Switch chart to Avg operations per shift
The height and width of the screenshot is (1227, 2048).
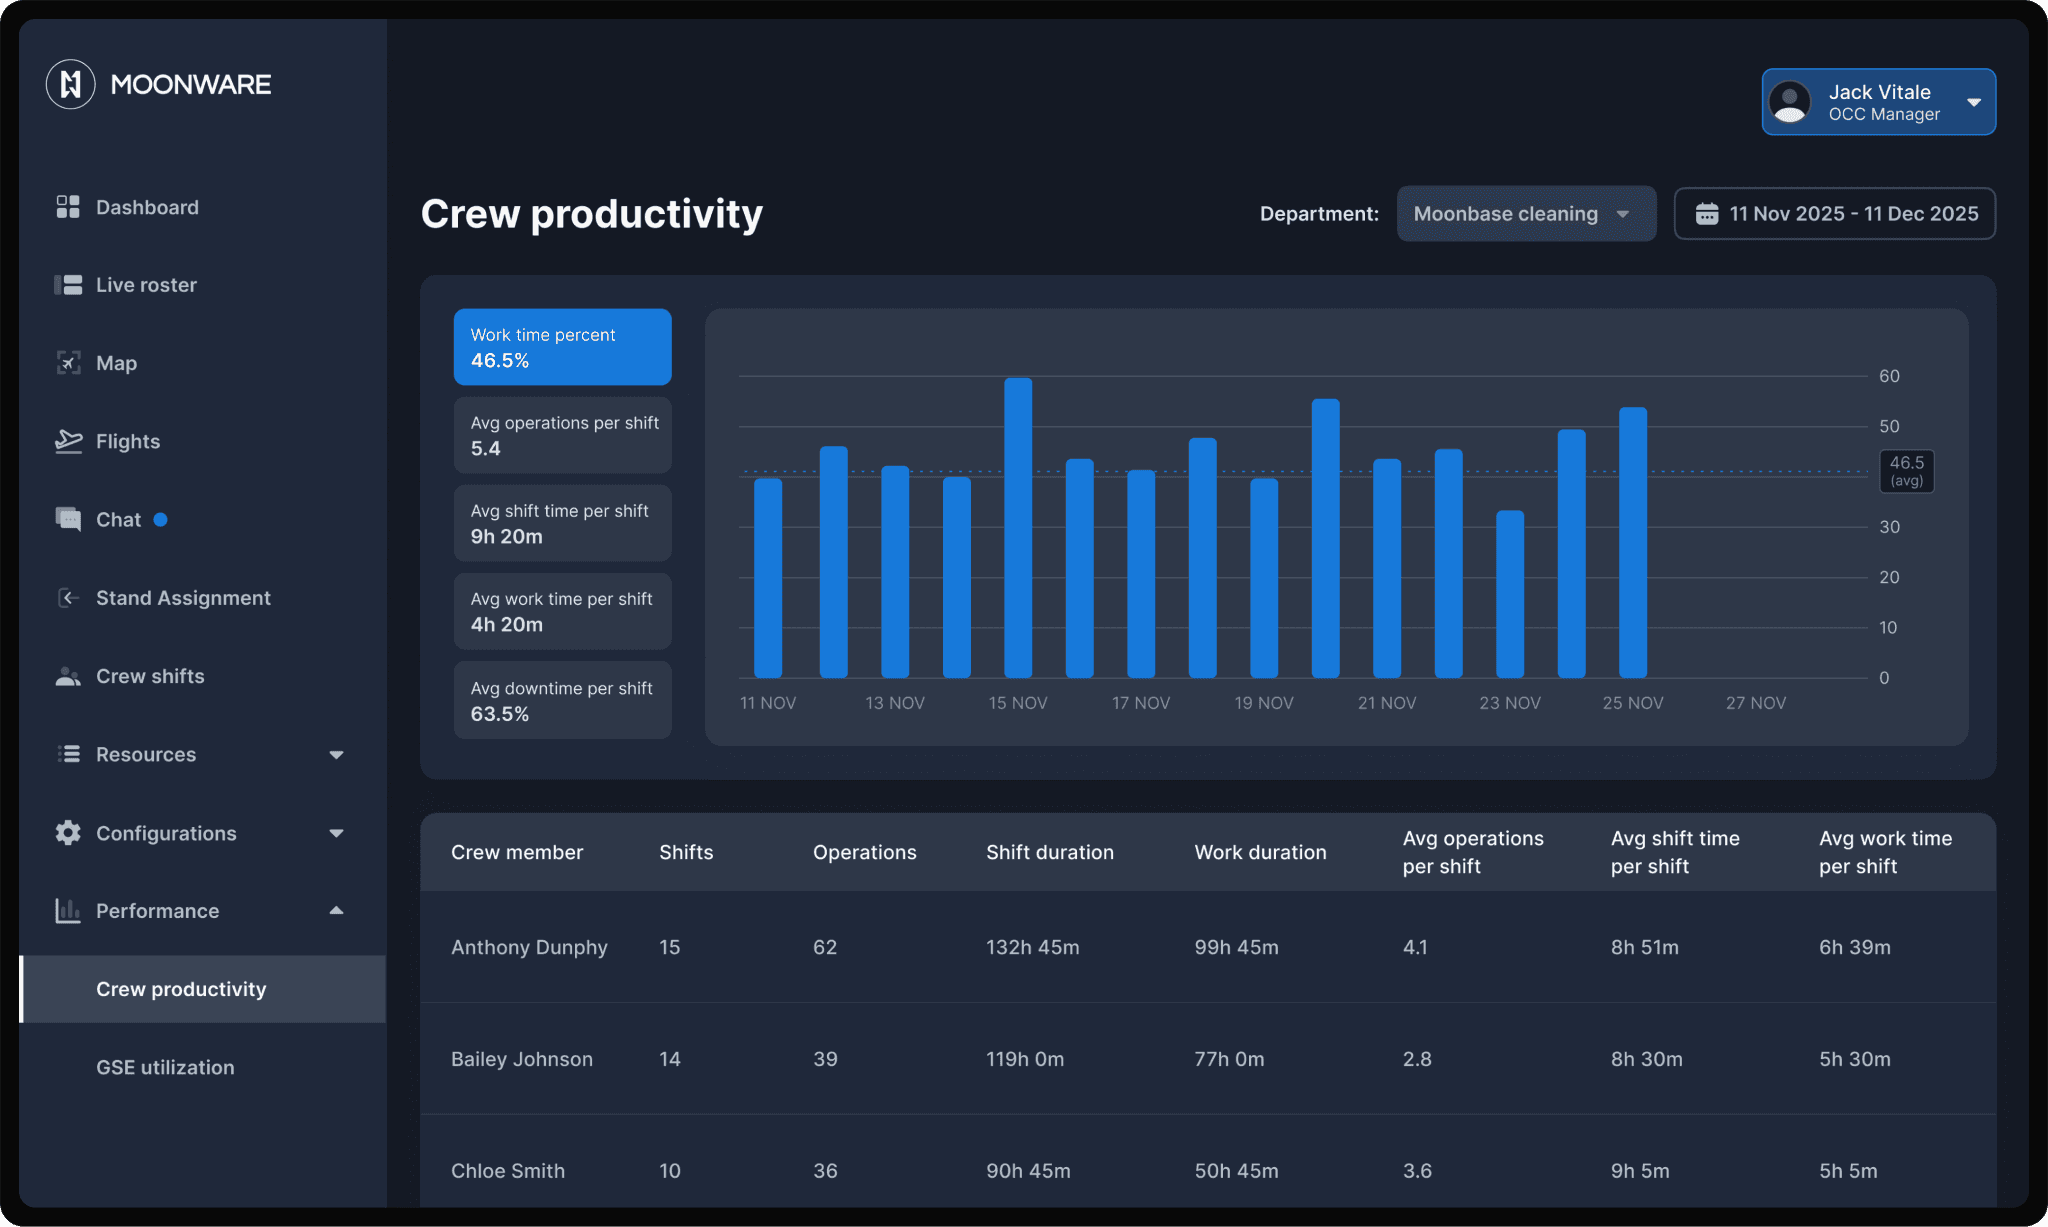pyautogui.click(x=562, y=435)
